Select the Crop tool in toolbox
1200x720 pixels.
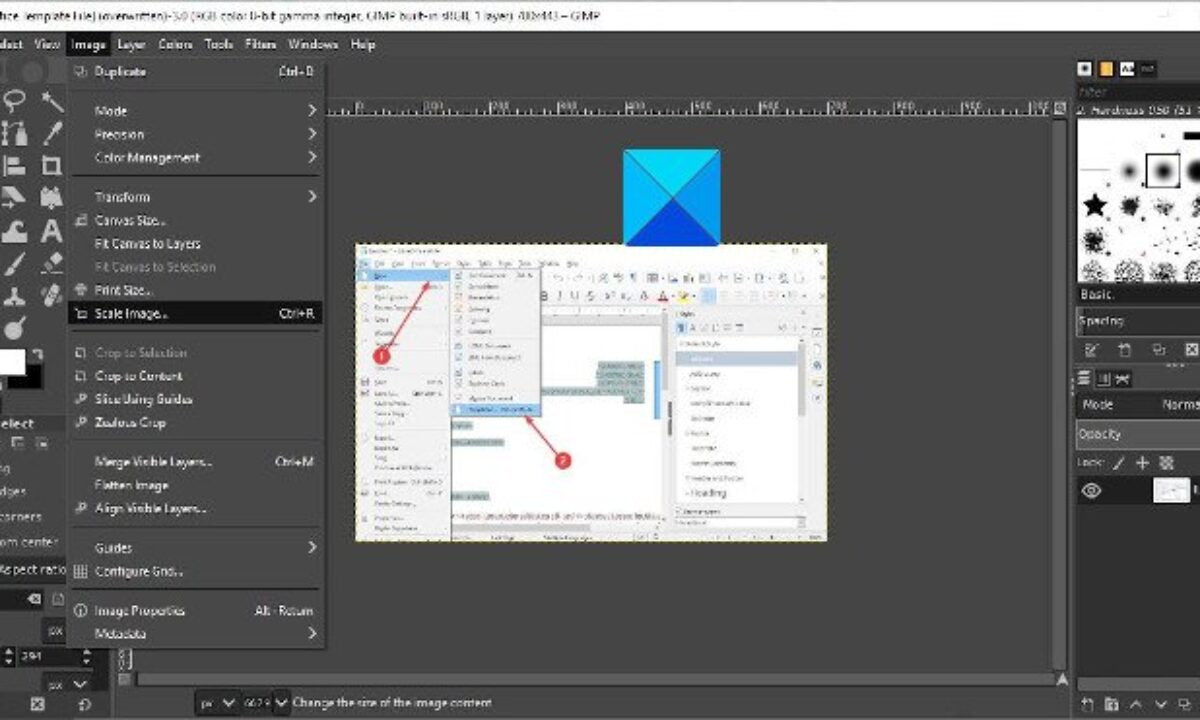point(51,166)
